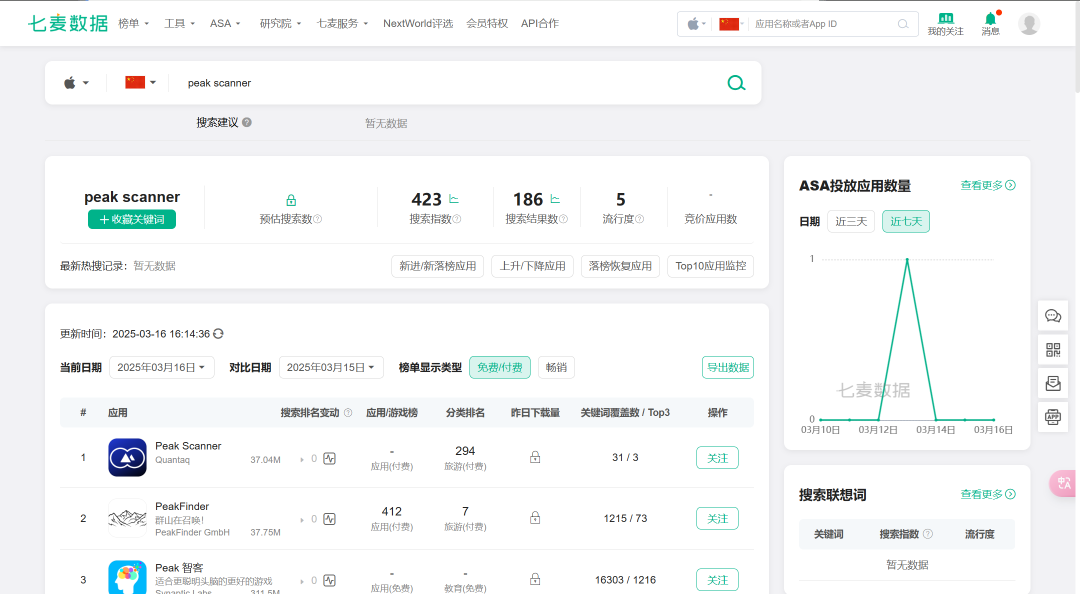Open country flag dropdown in main search bar
Viewport: 1080px width, 594px height.
click(x=141, y=83)
